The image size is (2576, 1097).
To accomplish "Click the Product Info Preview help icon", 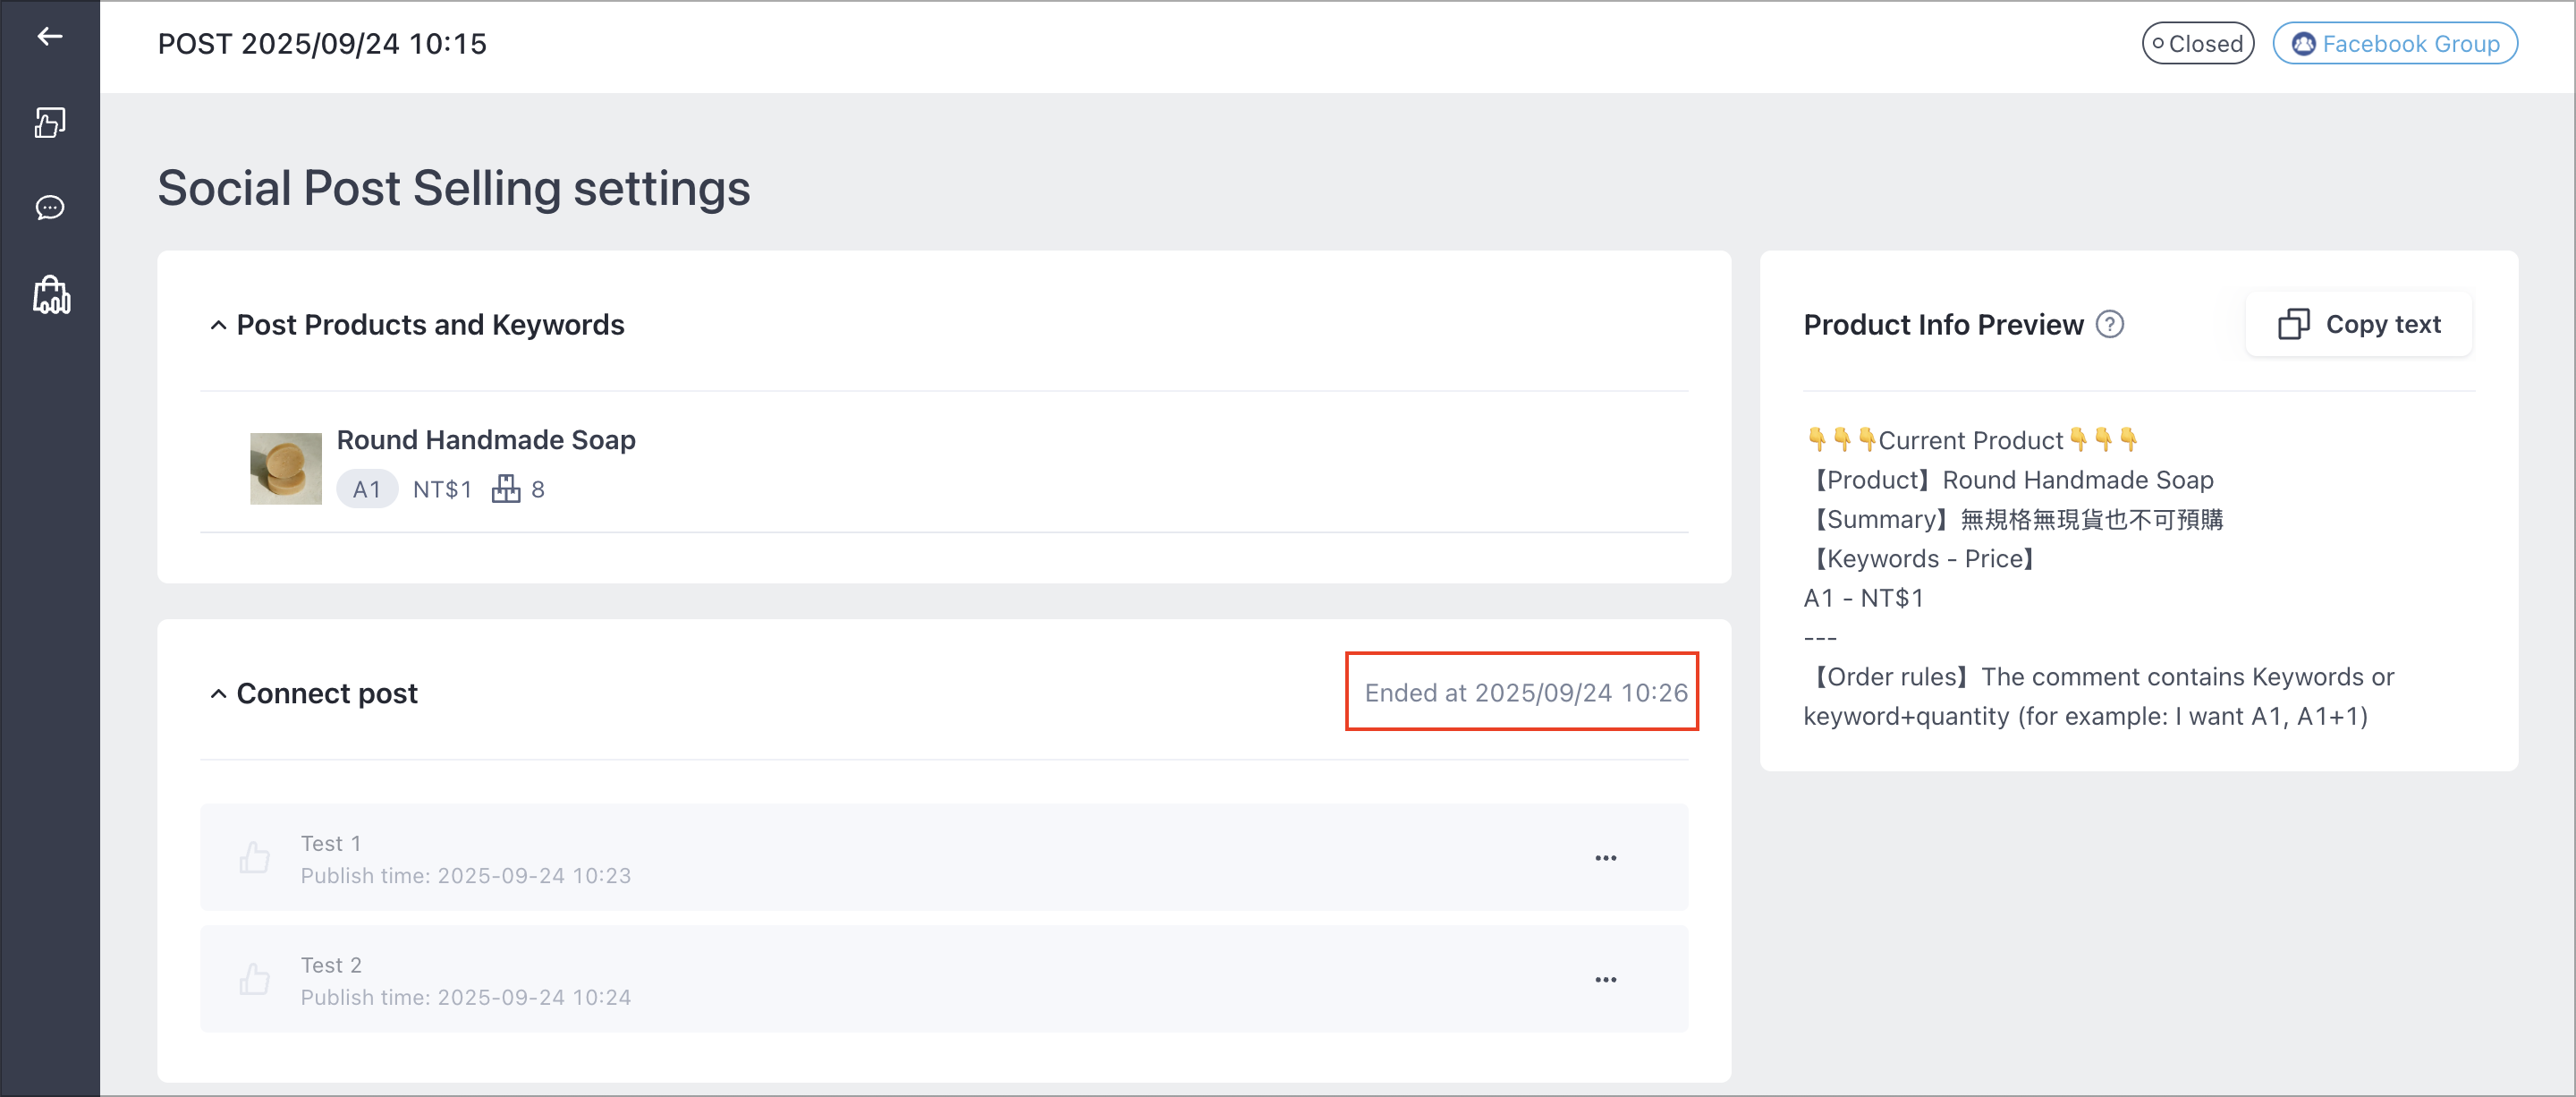I will coord(2110,324).
